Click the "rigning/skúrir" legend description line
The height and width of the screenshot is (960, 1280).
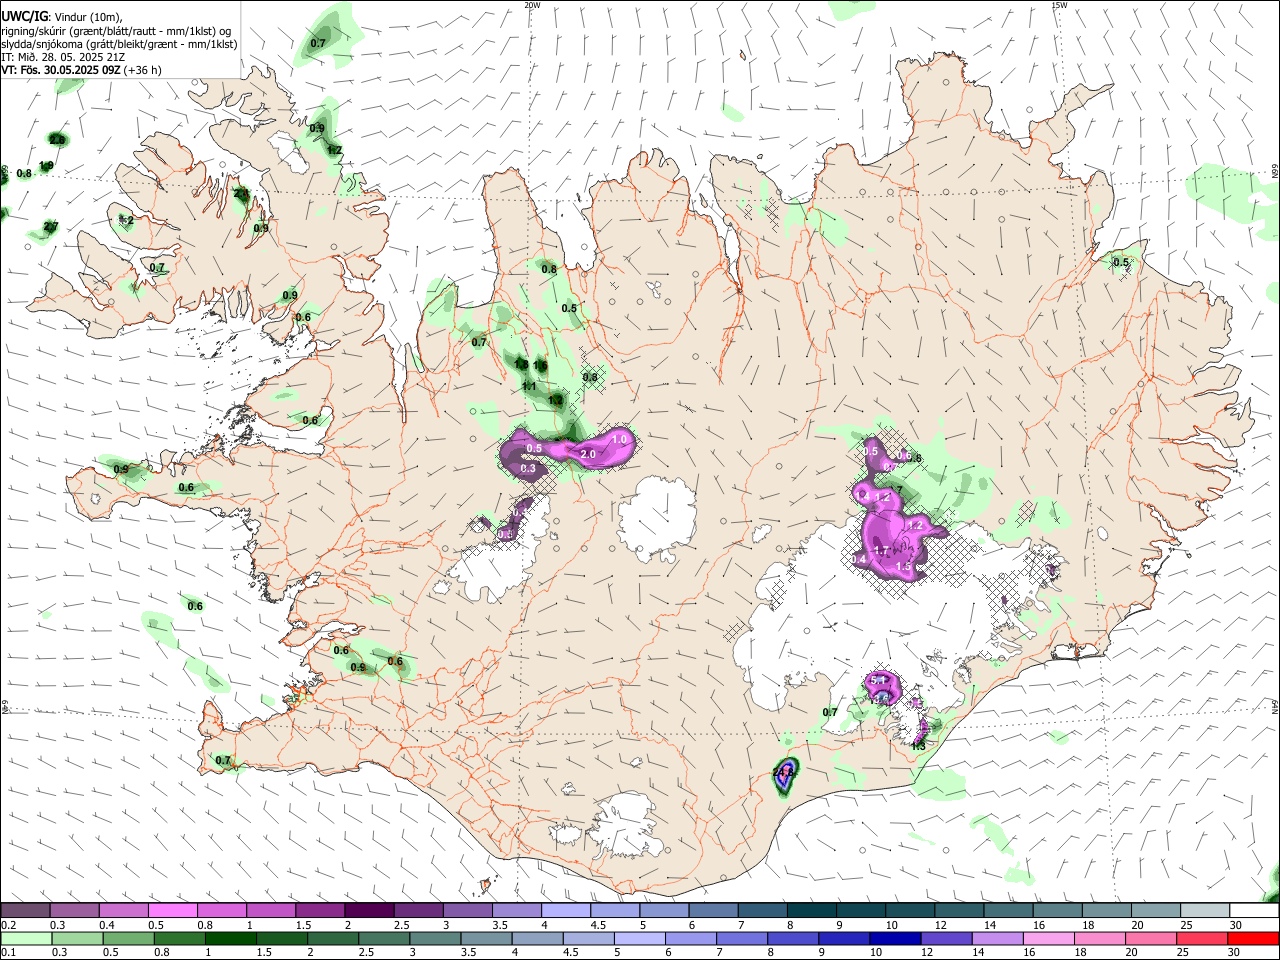118,31
